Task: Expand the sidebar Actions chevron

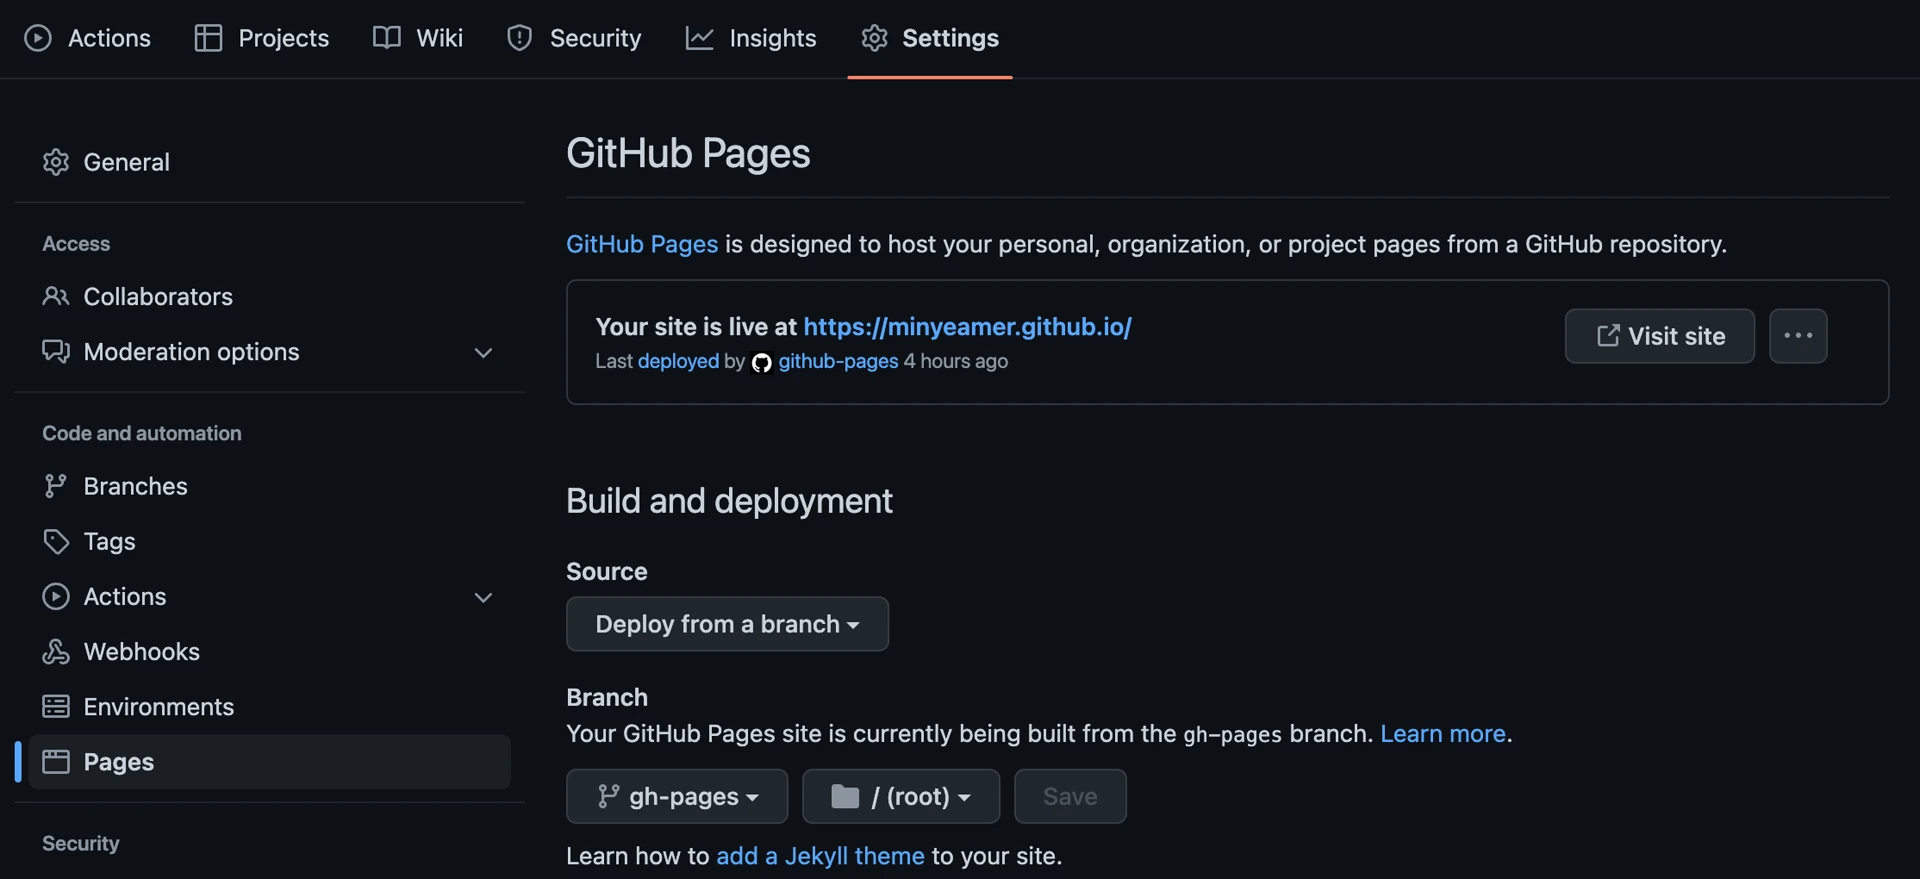Action: [483, 598]
